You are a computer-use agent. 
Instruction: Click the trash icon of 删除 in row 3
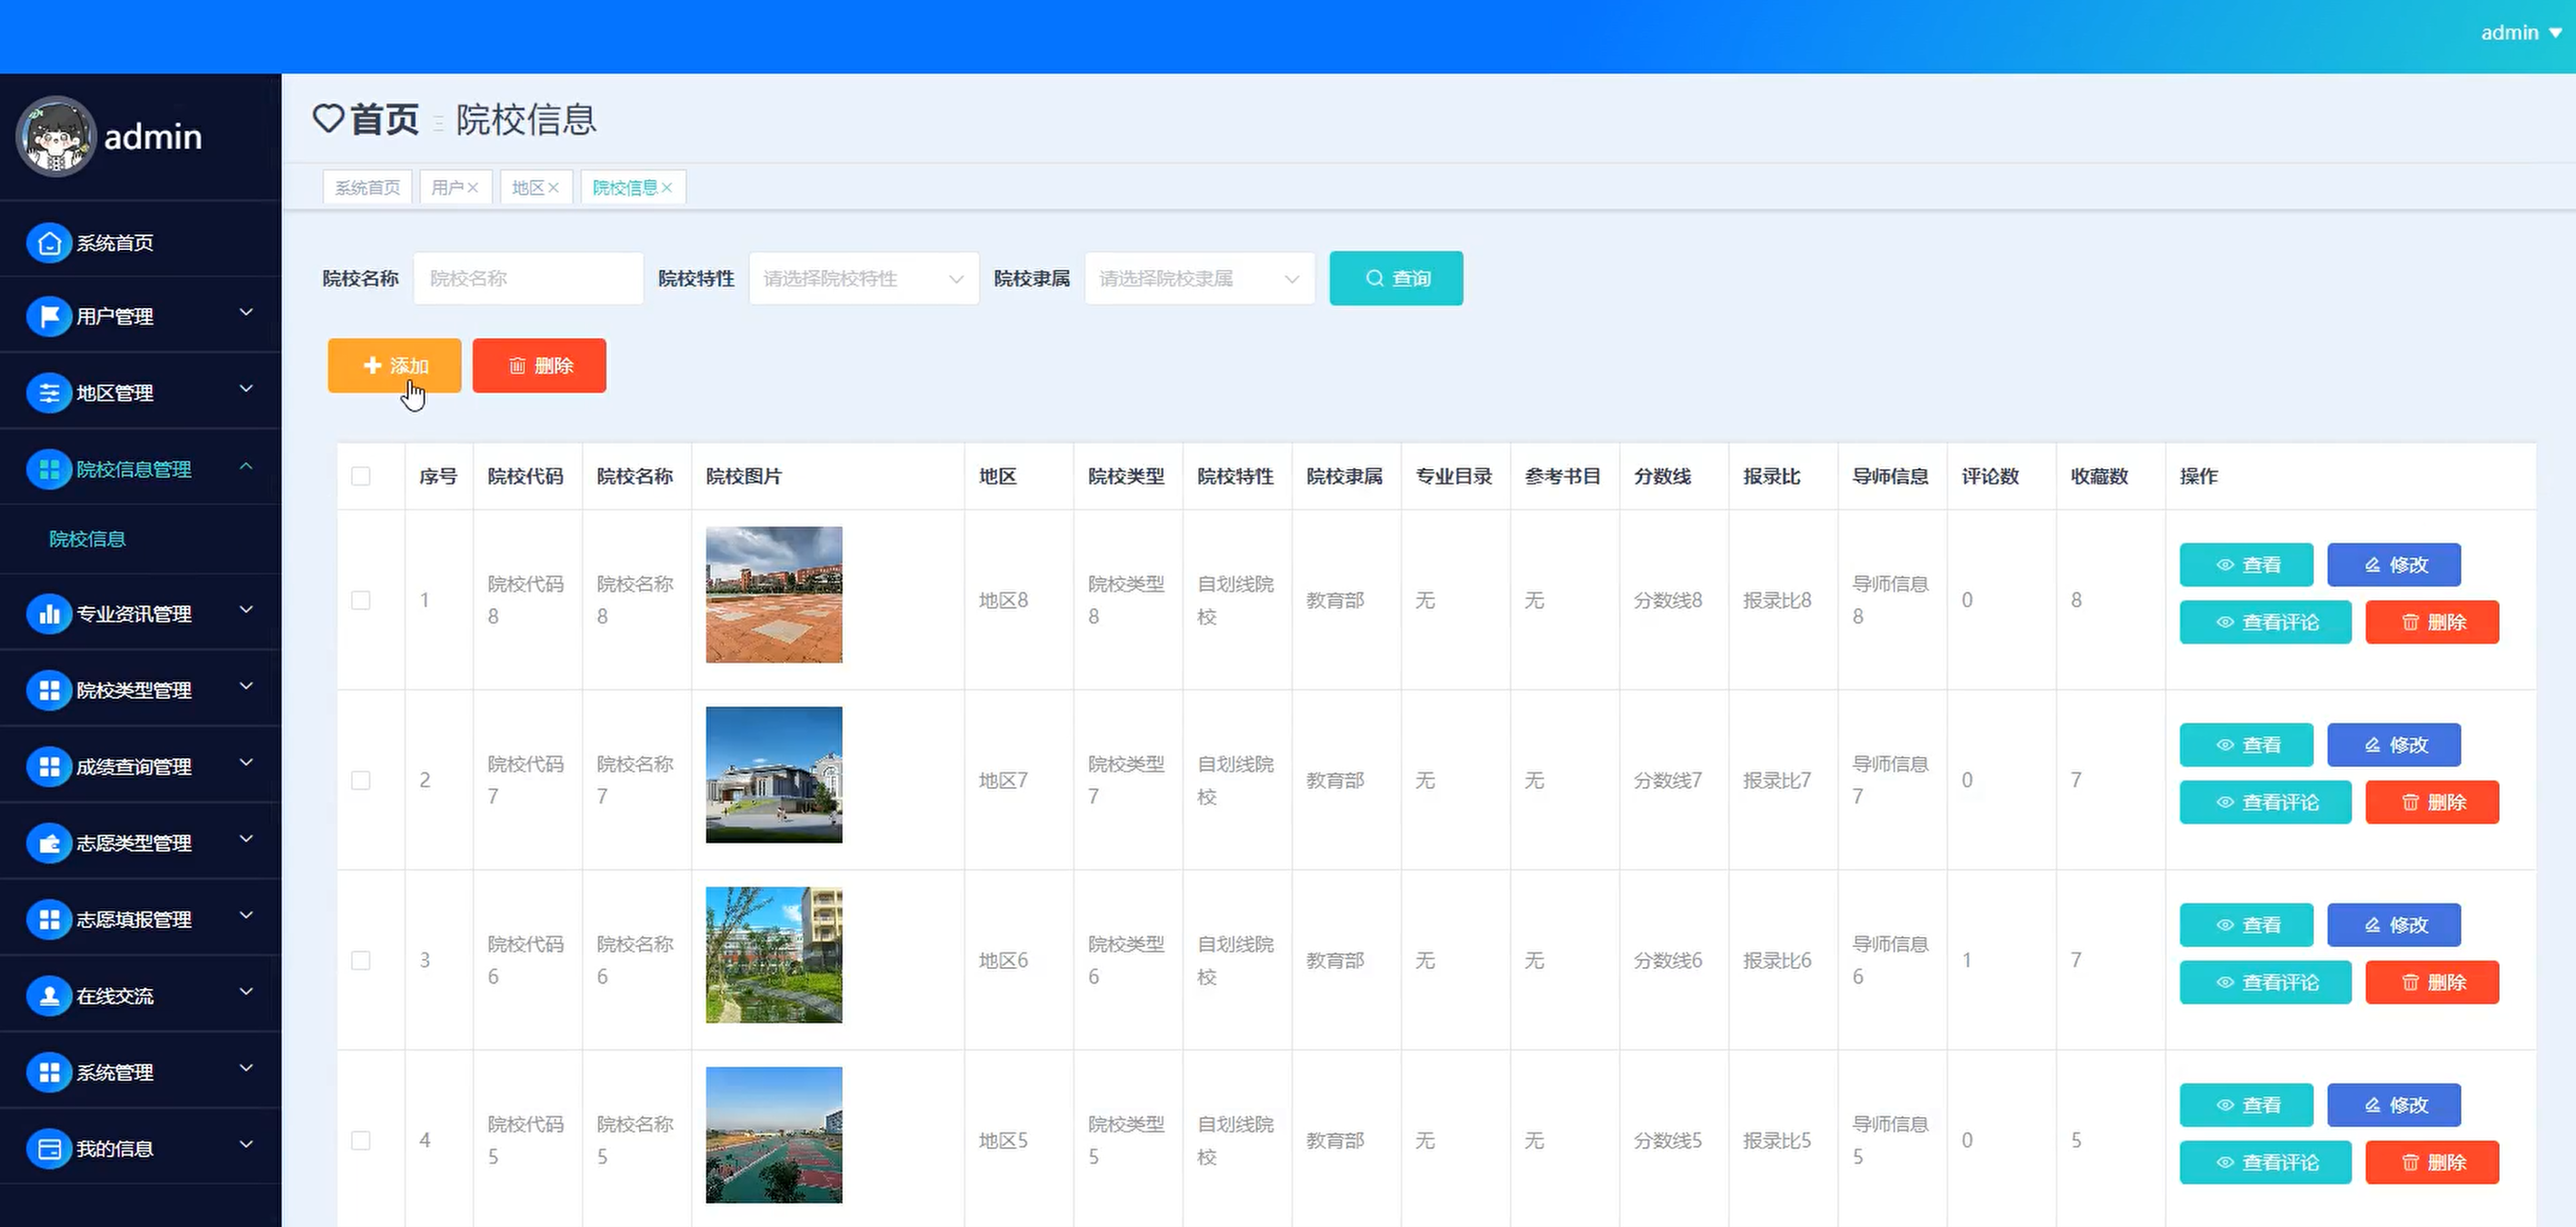point(2410,982)
